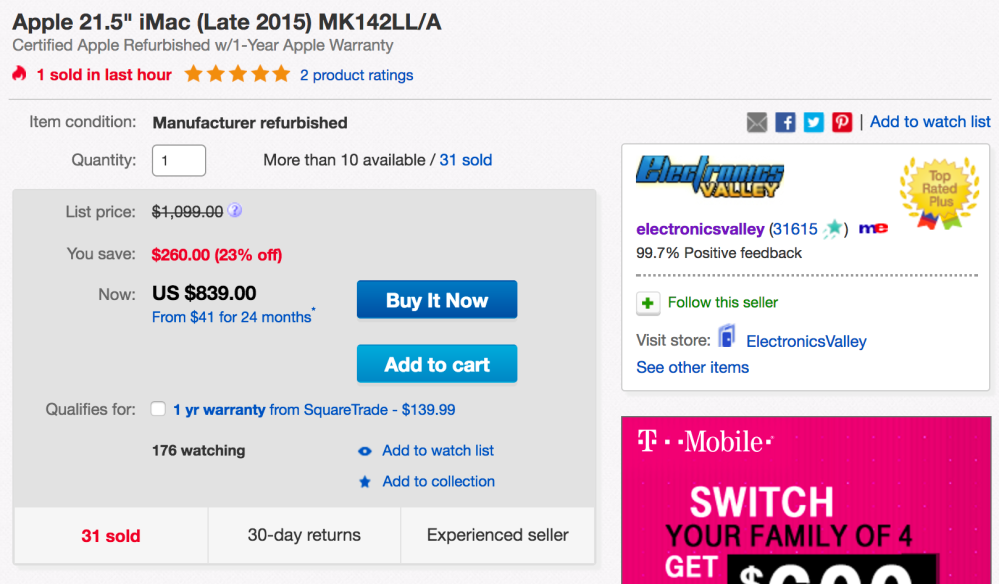Share the listing on Facebook

(785, 122)
